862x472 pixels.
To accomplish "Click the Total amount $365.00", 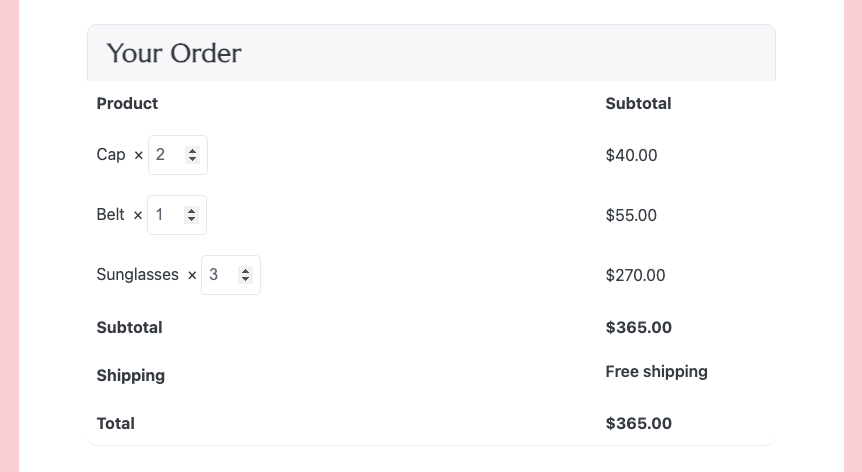I will (x=639, y=423).
